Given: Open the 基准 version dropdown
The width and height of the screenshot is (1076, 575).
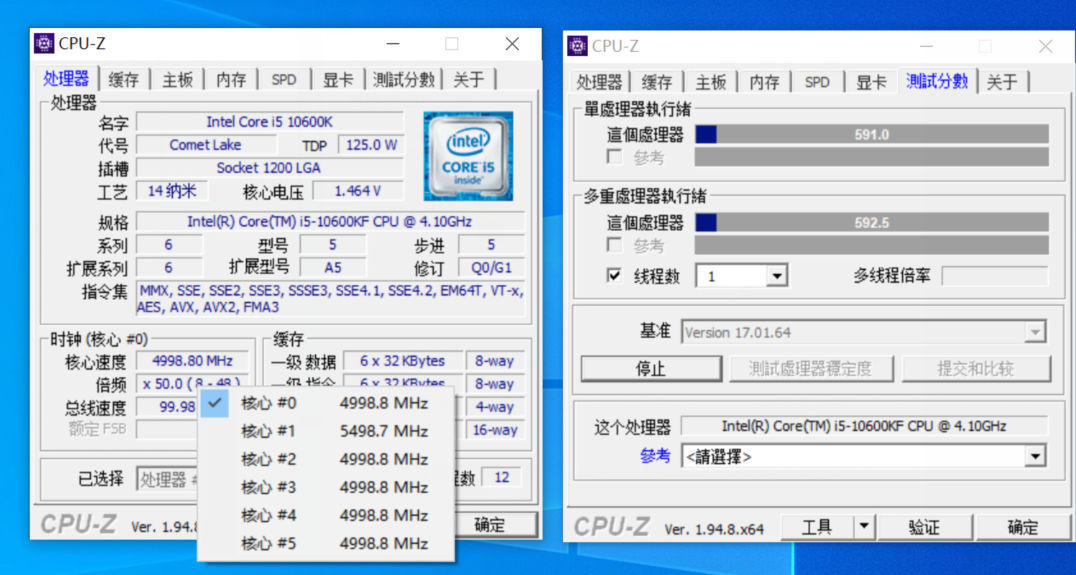Looking at the screenshot, I should 1035,333.
